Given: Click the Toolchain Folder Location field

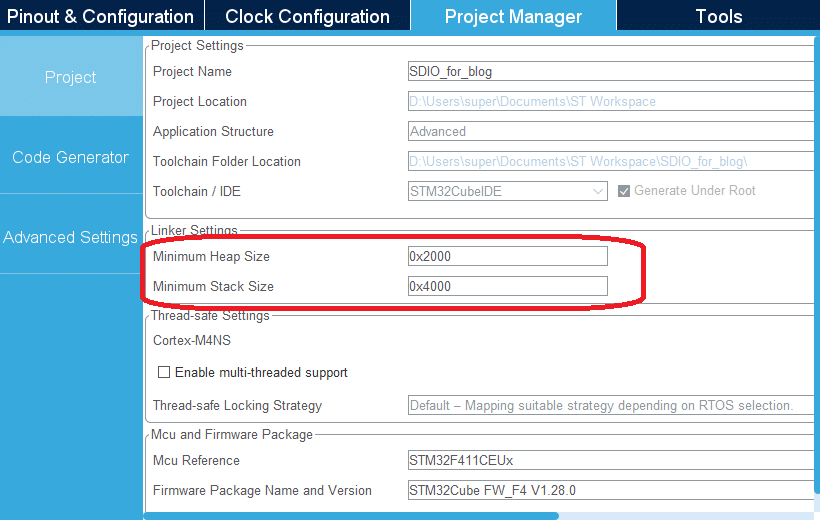Looking at the screenshot, I should [613, 161].
